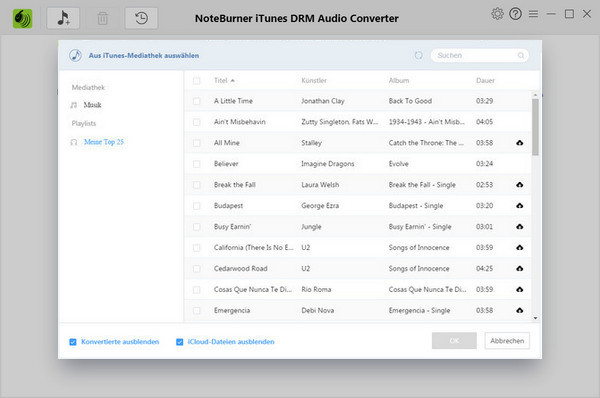Click cloud icon for Break the Fall
This screenshot has width=600, height=398.
point(519,185)
